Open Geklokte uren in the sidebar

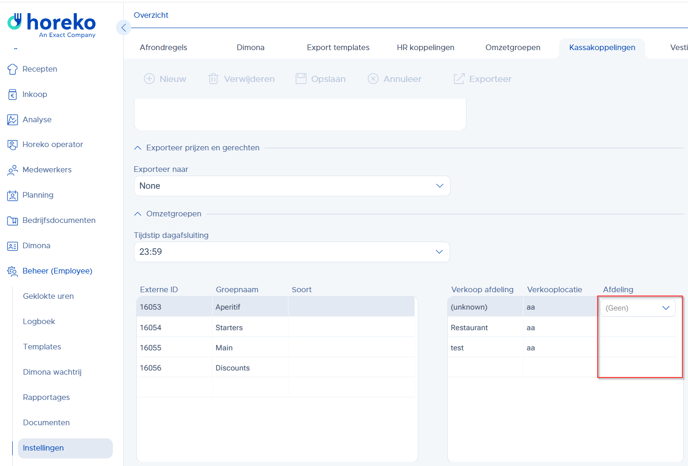[x=48, y=296]
